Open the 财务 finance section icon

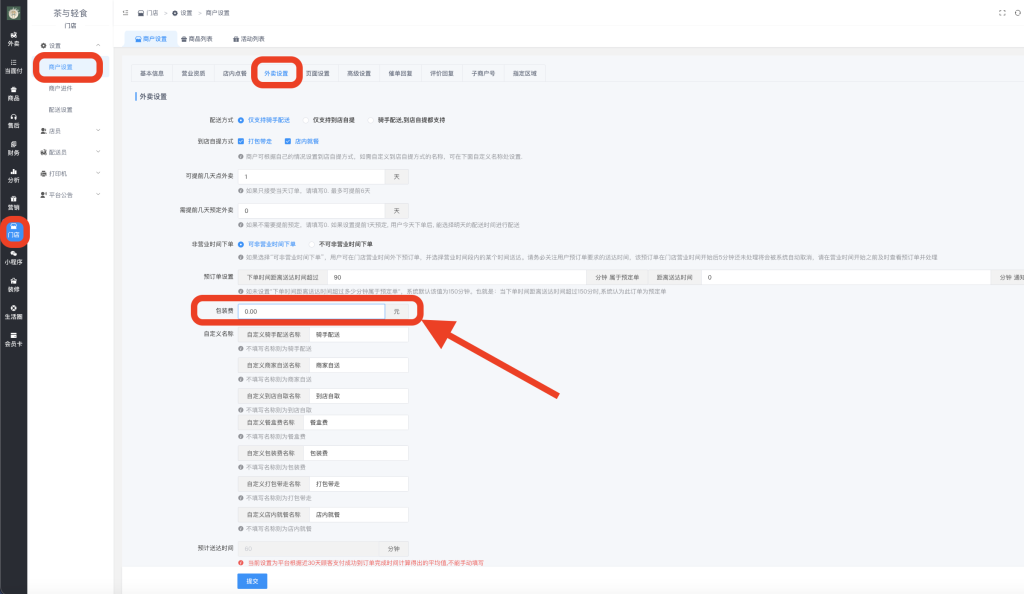coord(13,148)
